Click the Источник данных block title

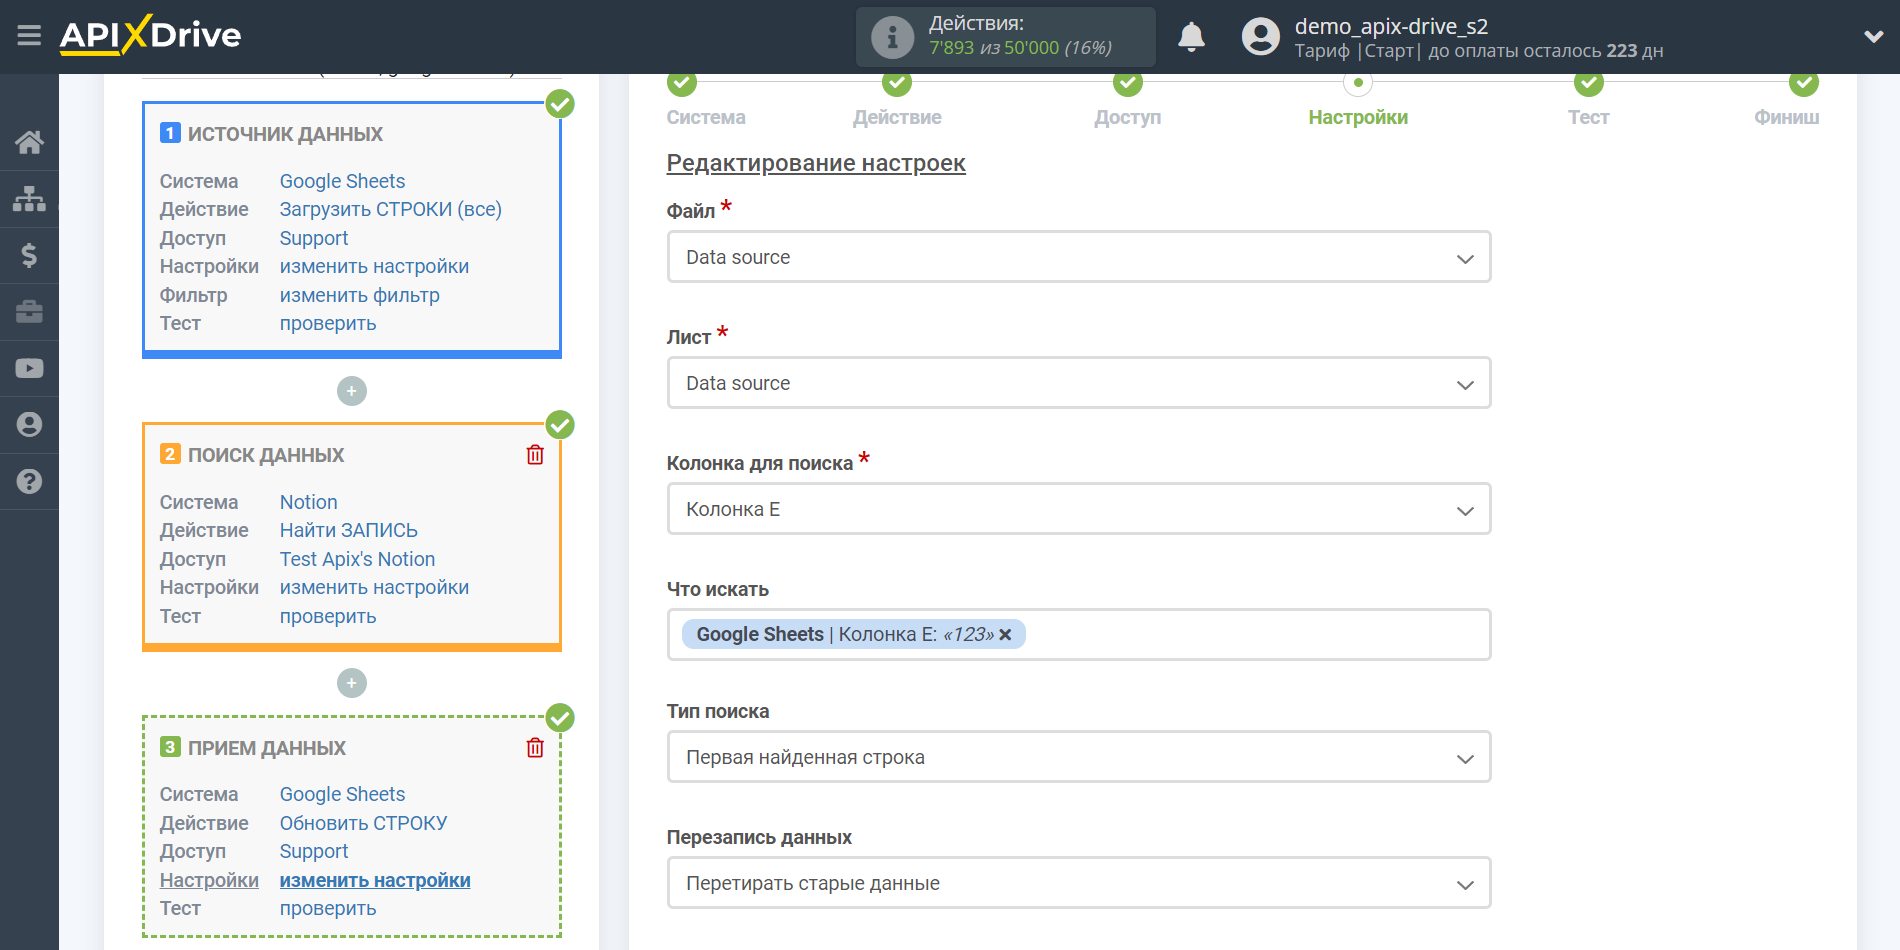point(285,134)
